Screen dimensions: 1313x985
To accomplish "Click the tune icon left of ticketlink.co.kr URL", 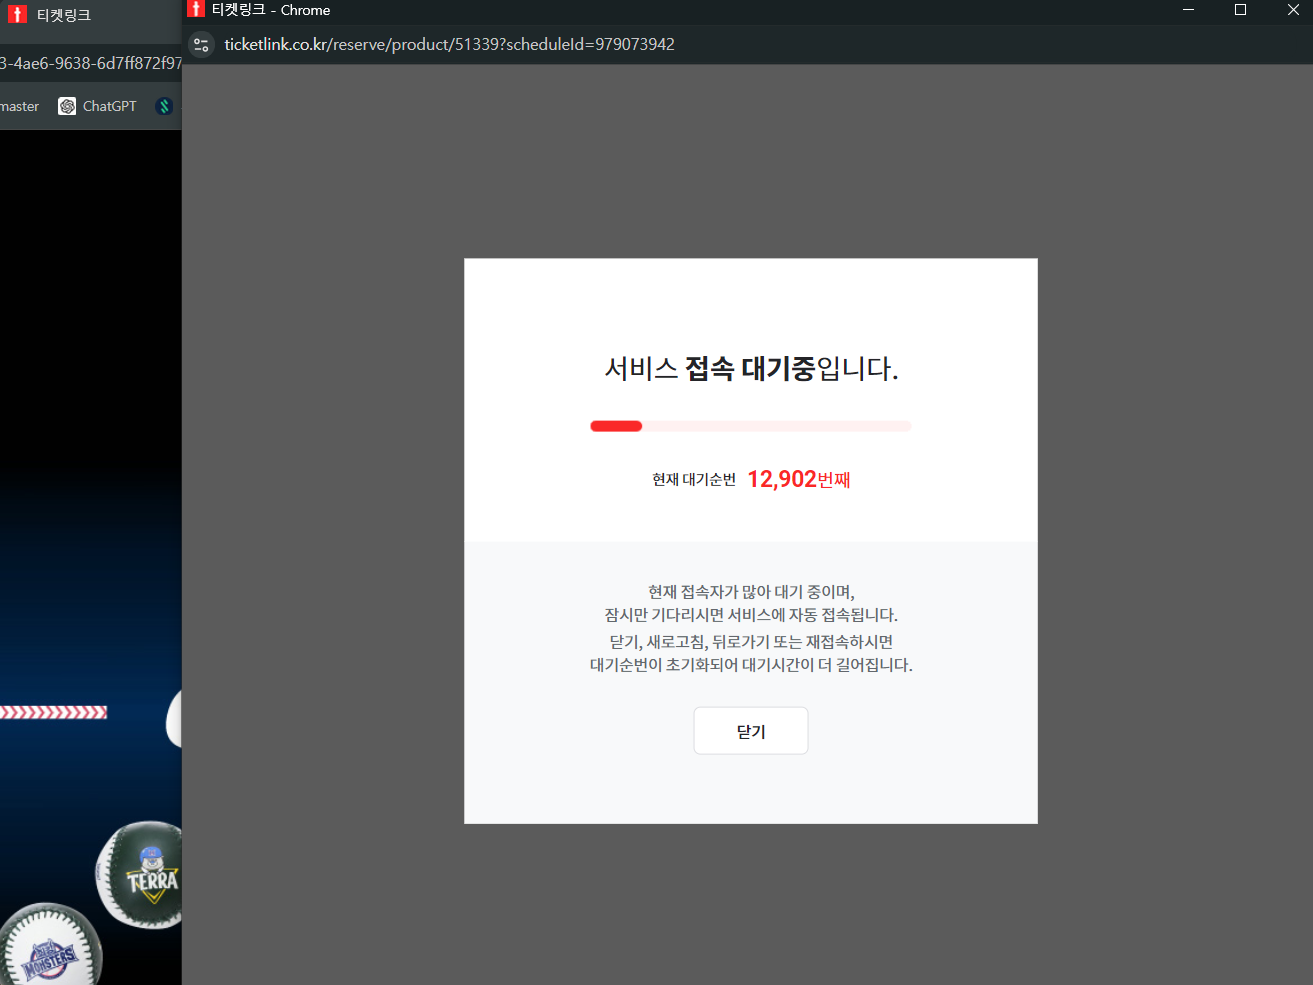I will click(x=201, y=44).
